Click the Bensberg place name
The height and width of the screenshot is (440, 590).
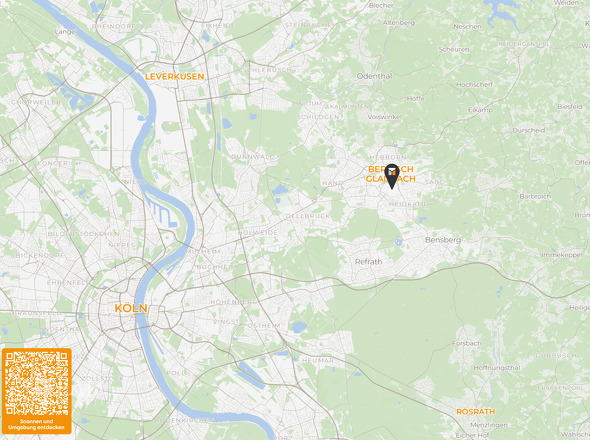click(443, 240)
